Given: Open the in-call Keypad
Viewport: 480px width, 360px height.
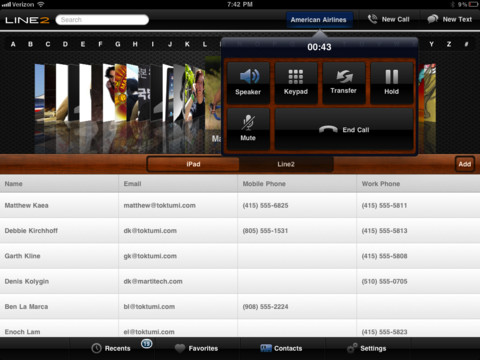Looking at the screenshot, I should tap(296, 83).
